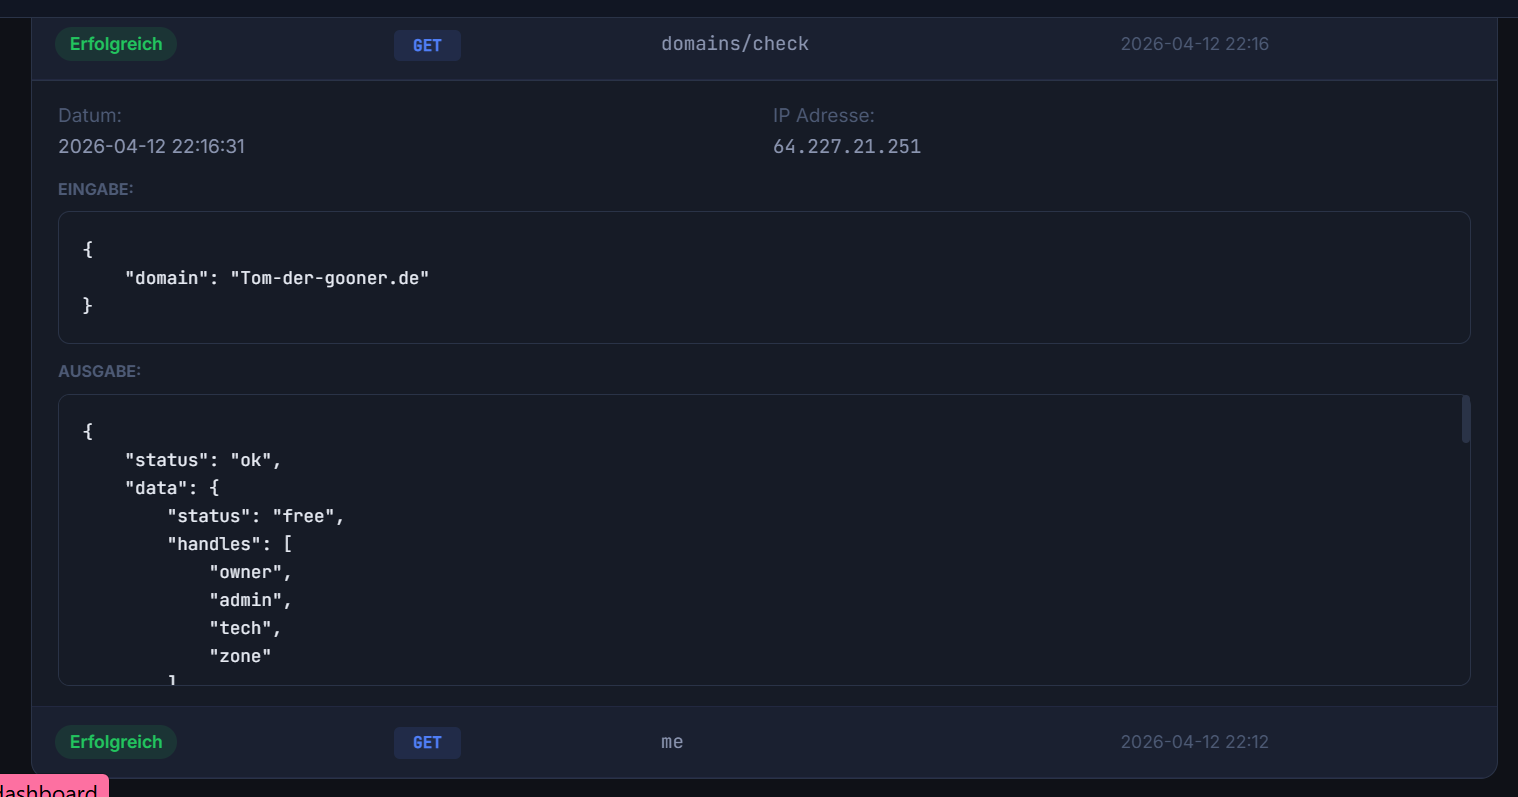The height and width of the screenshot is (797, 1518).
Task: Click the "zone" entry in the handles array
Action: 240,656
